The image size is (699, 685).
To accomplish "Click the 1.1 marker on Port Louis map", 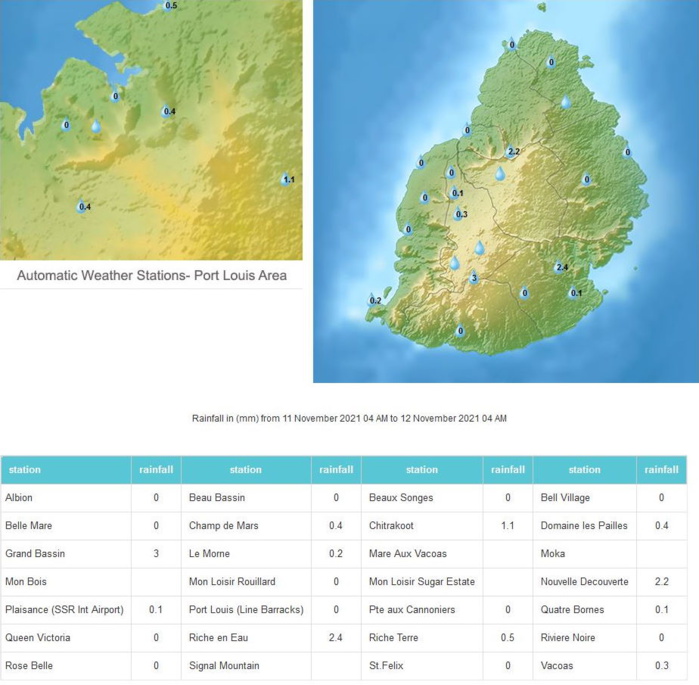I will [x=288, y=180].
